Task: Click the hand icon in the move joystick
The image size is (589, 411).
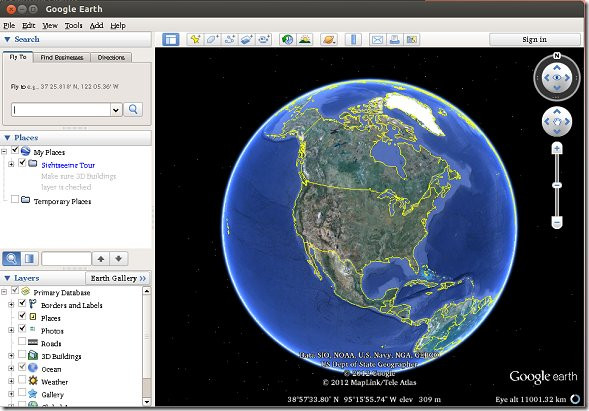Action: point(557,122)
